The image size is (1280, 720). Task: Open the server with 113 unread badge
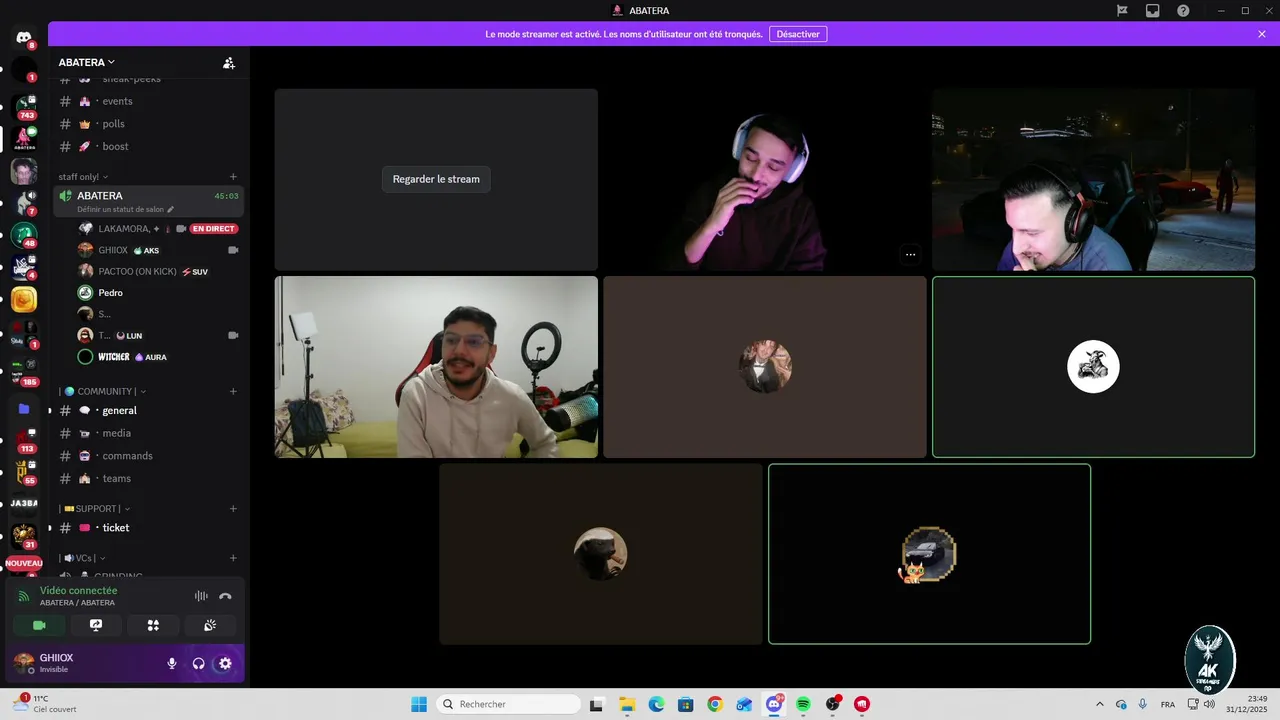(24, 440)
